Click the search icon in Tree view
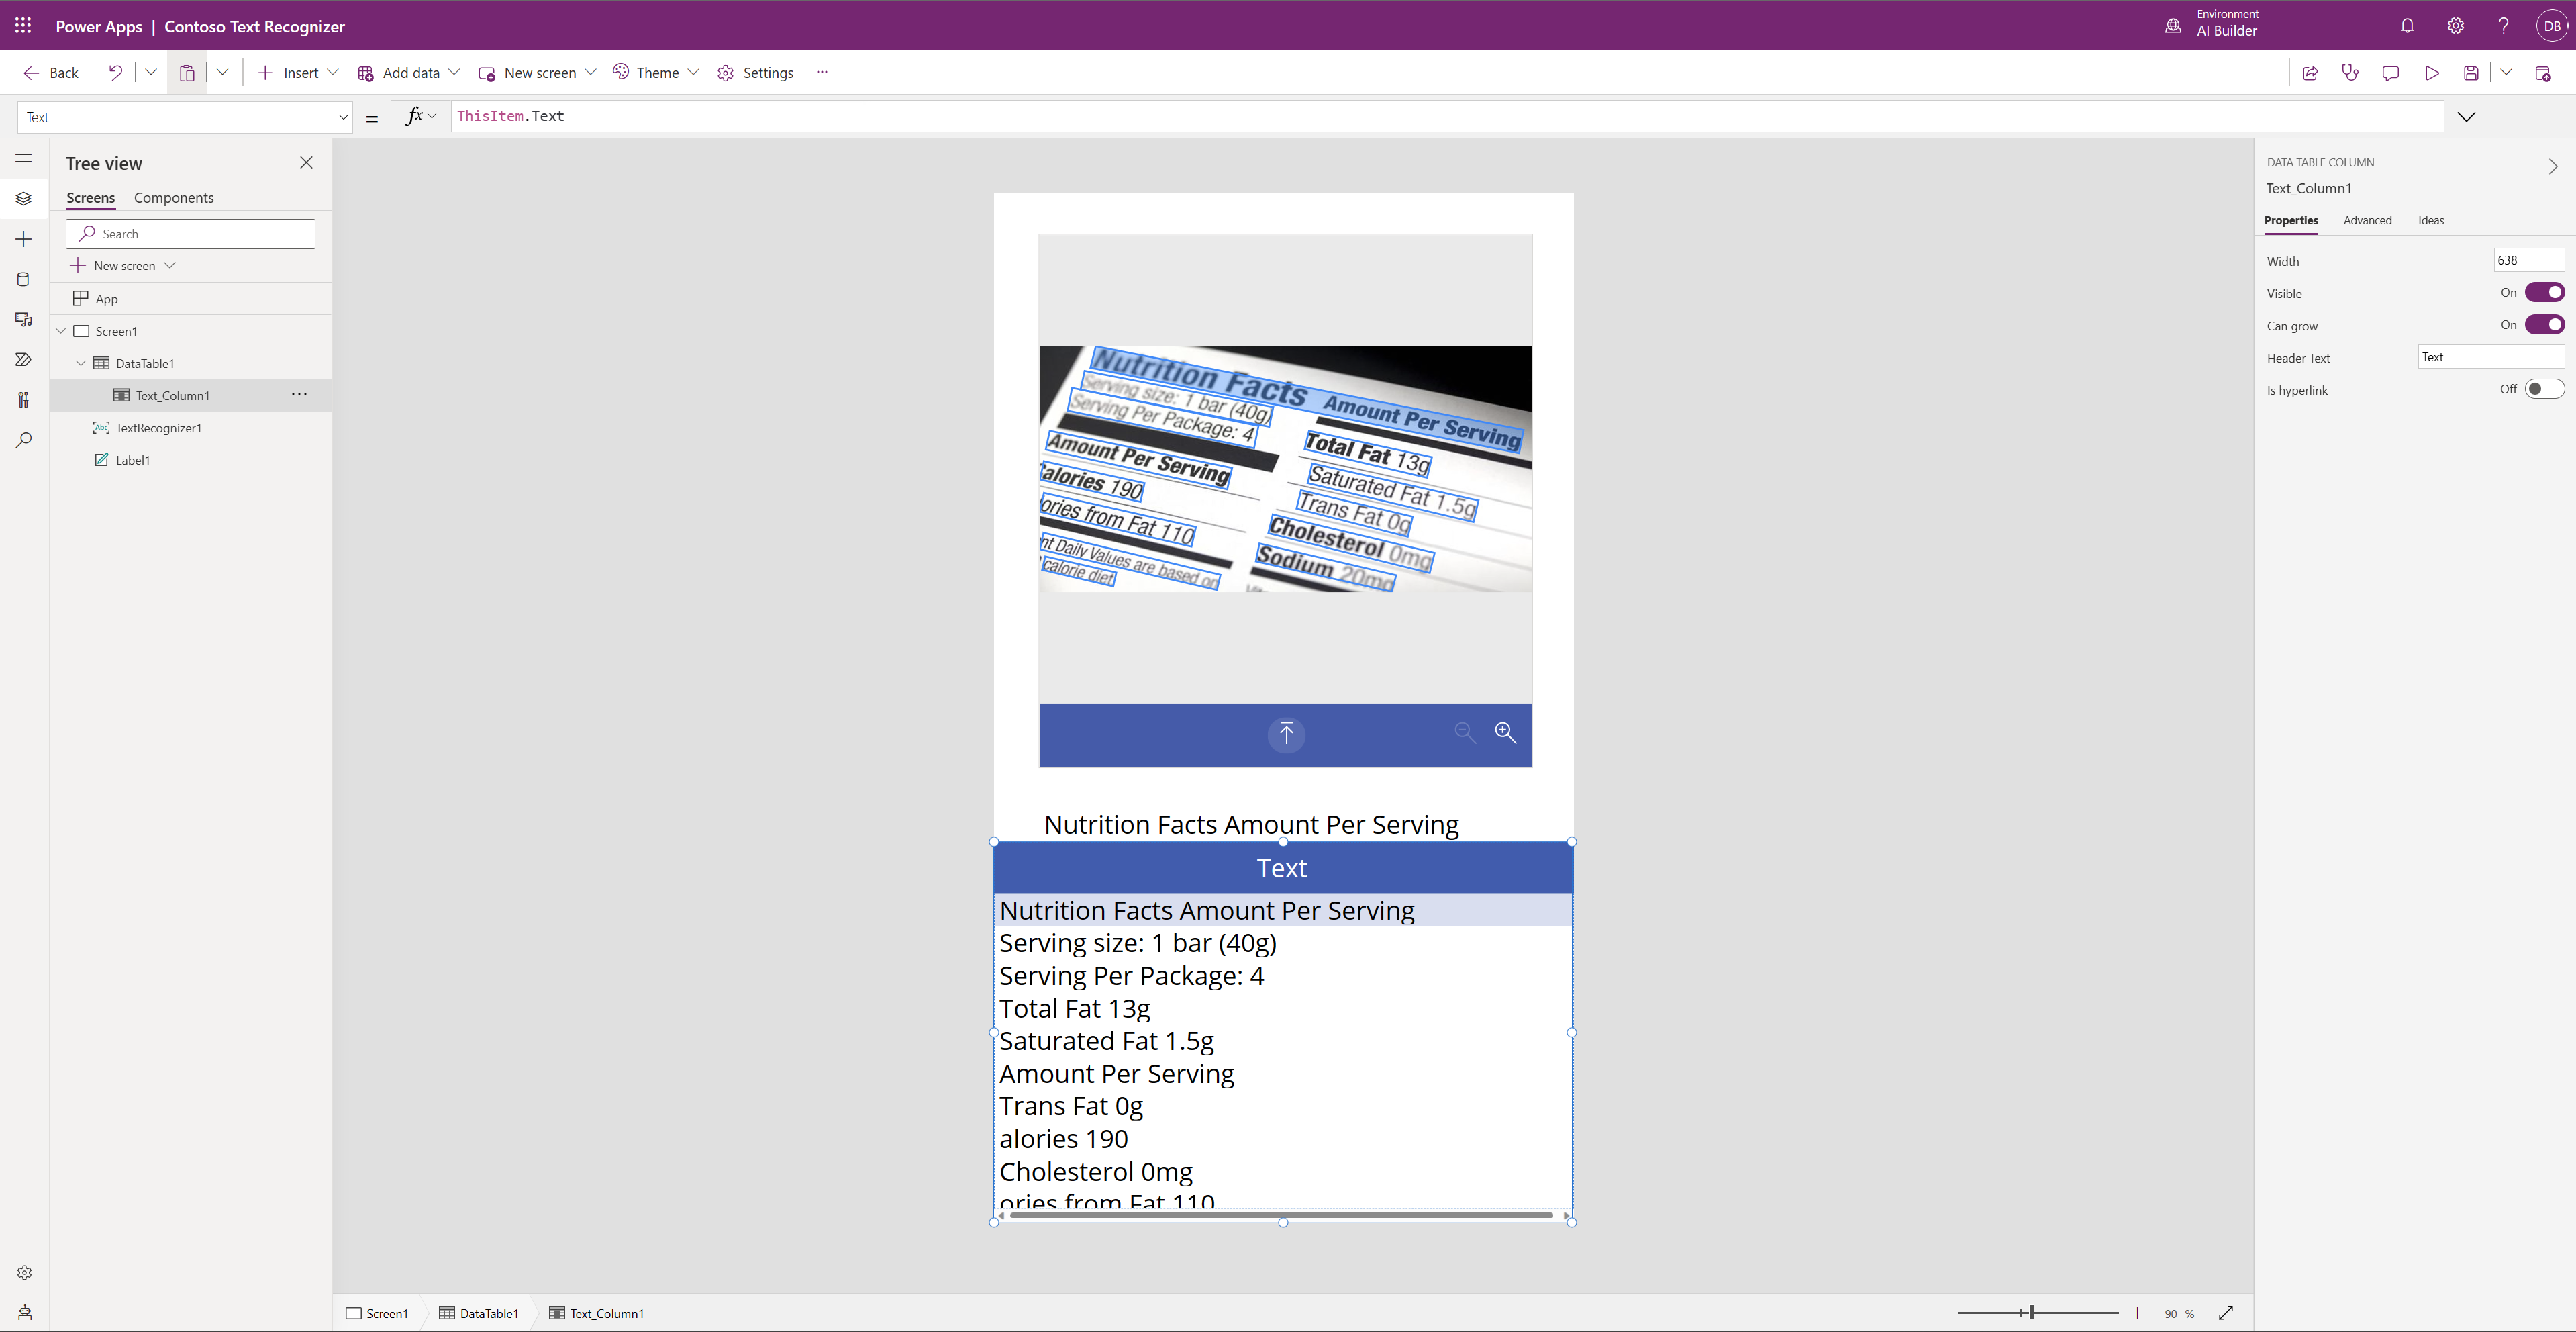Image resolution: width=2576 pixels, height=1332 pixels. click(x=85, y=233)
